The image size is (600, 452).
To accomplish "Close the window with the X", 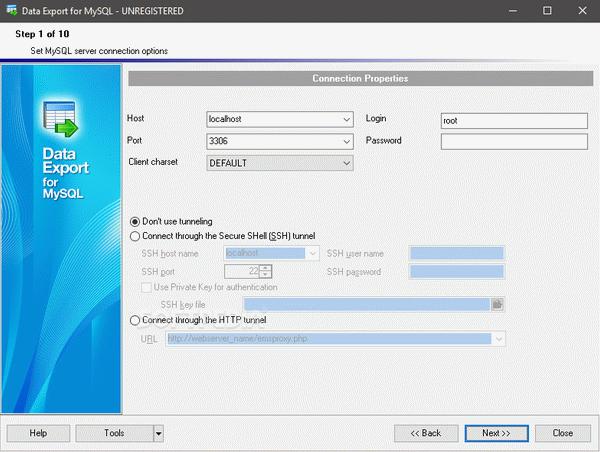I will pos(582,11).
